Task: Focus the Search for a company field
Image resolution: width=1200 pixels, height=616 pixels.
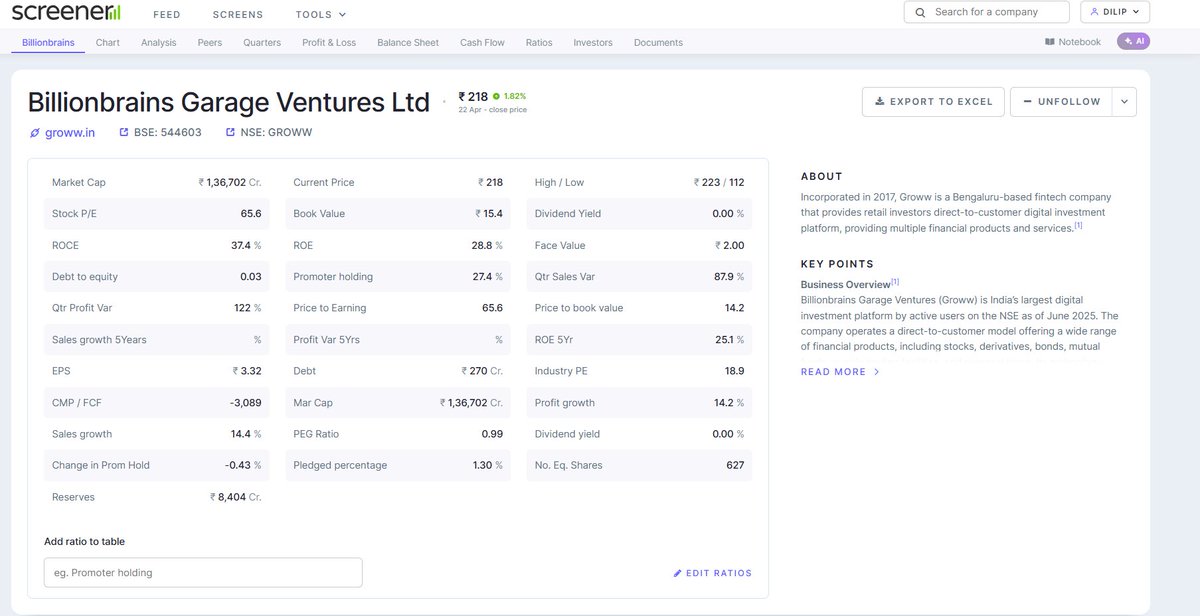Action: (988, 12)
